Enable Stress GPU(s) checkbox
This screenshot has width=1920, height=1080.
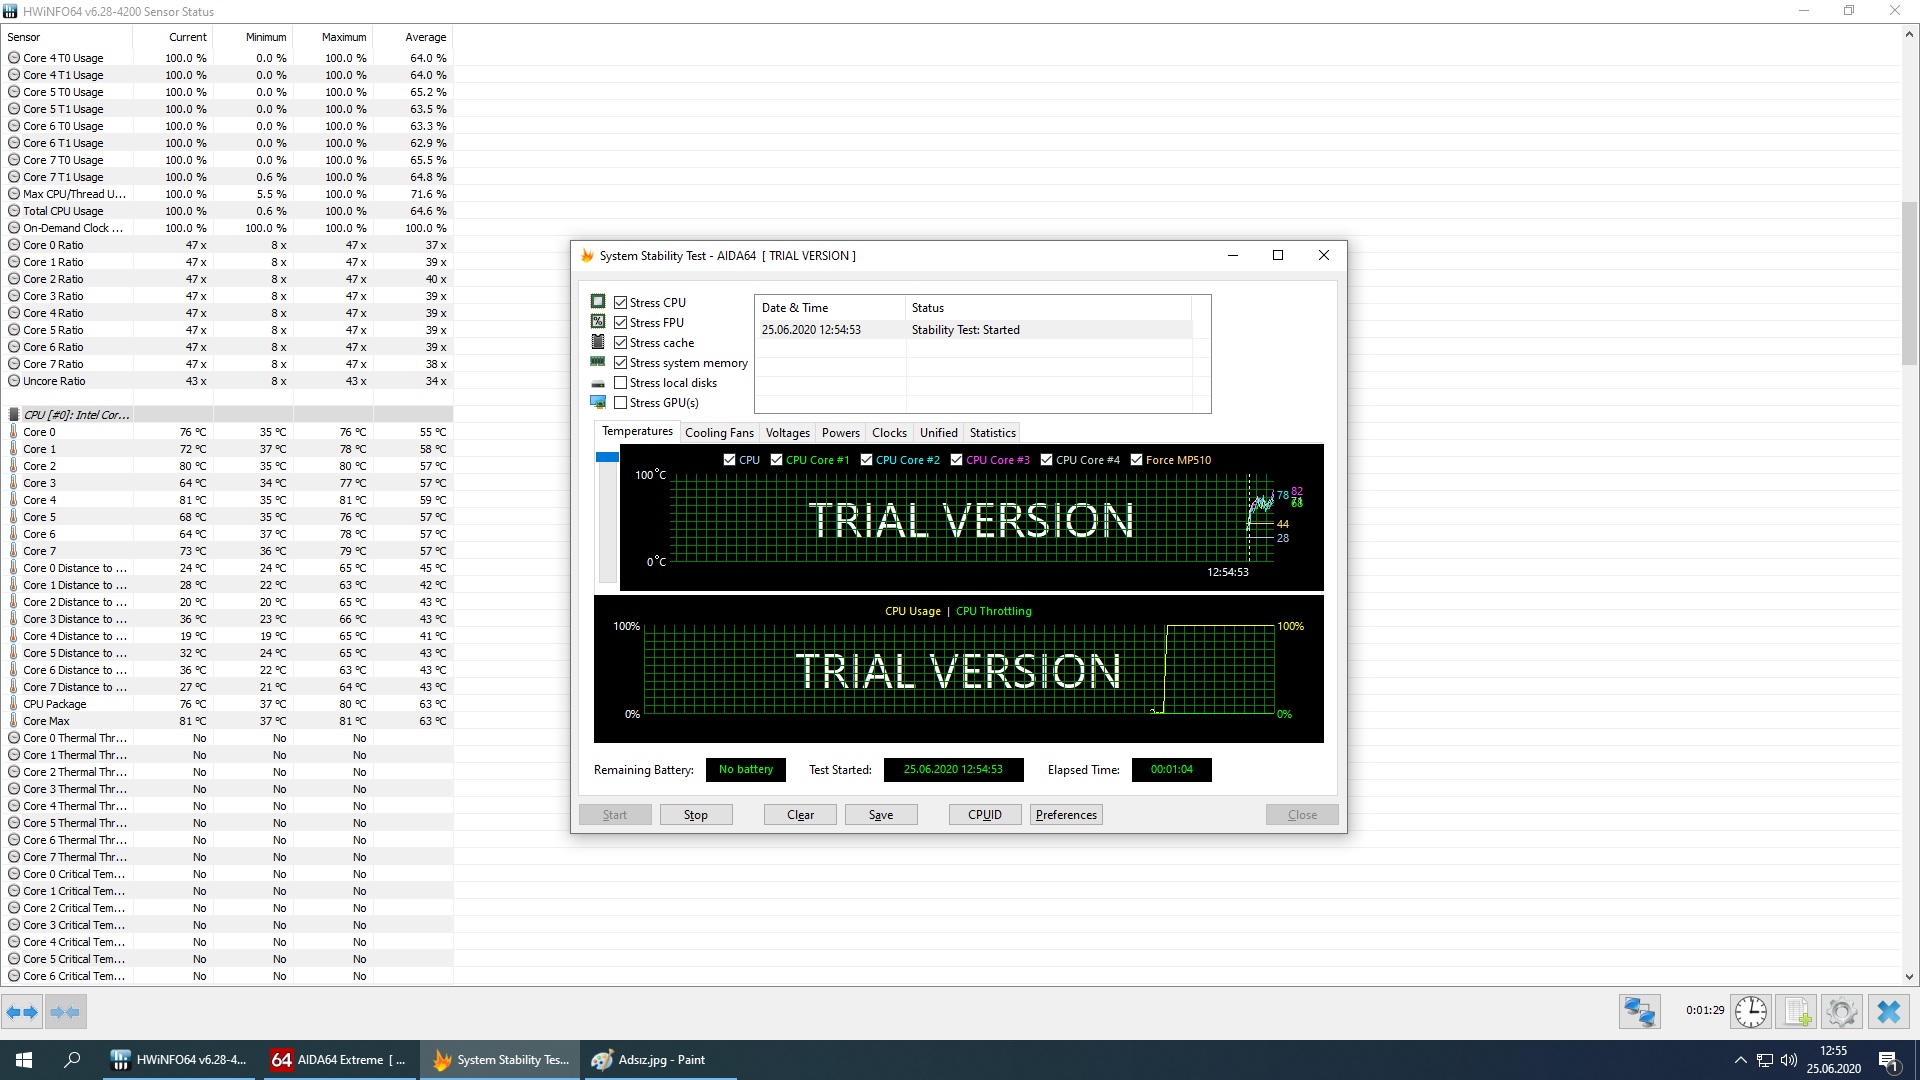click(x=621, y=402)
